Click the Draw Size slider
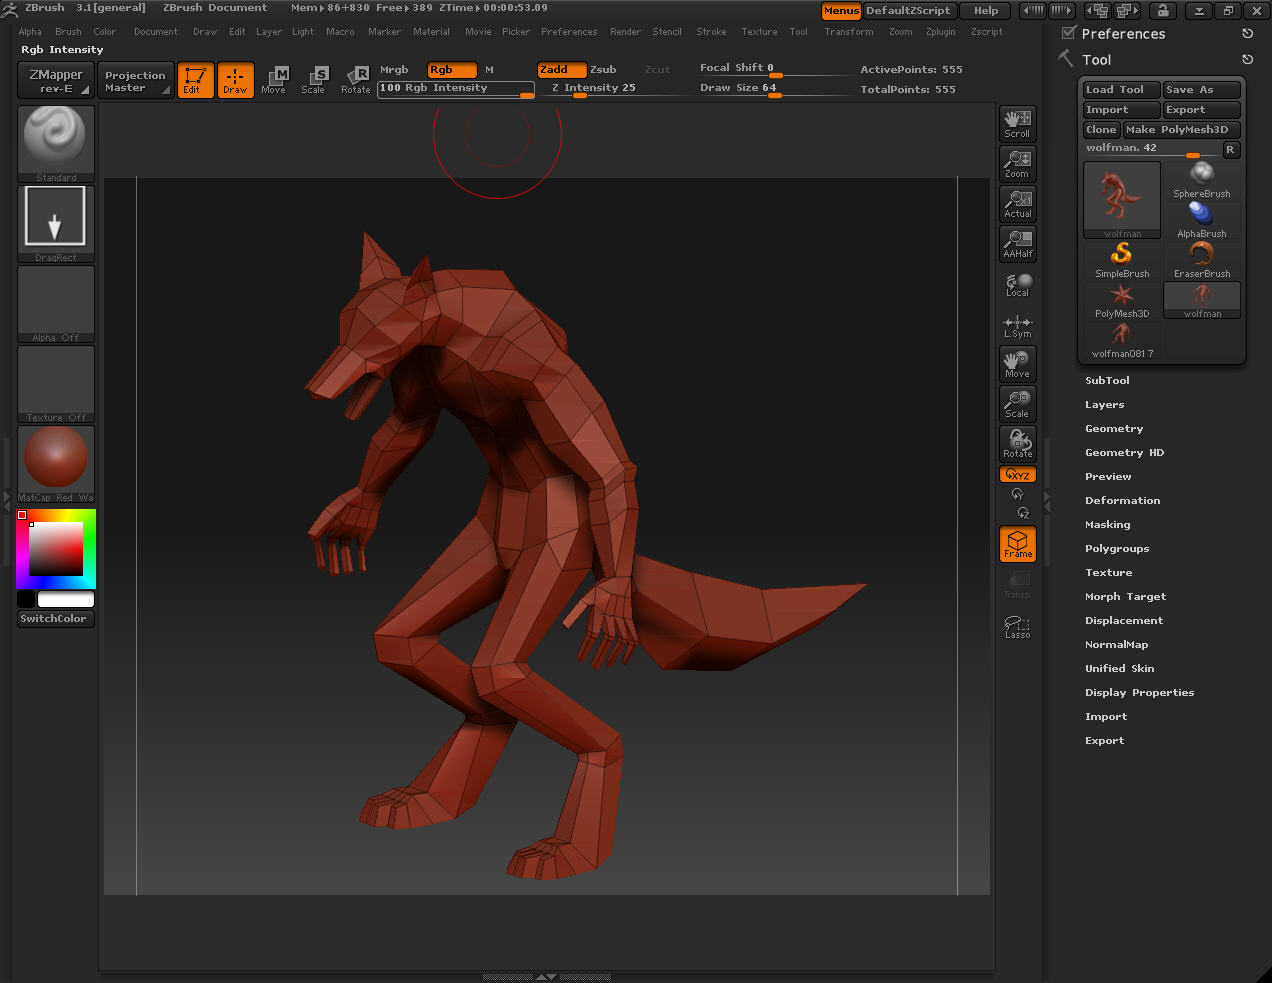 pos(768,88)
